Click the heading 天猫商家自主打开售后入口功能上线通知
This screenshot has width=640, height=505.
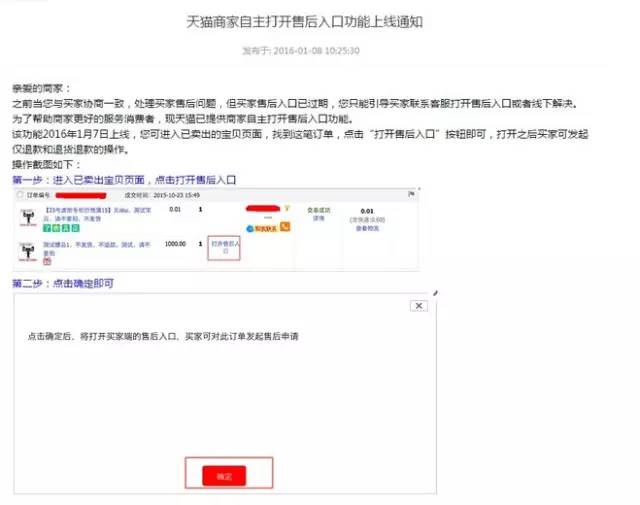point(304,22)
